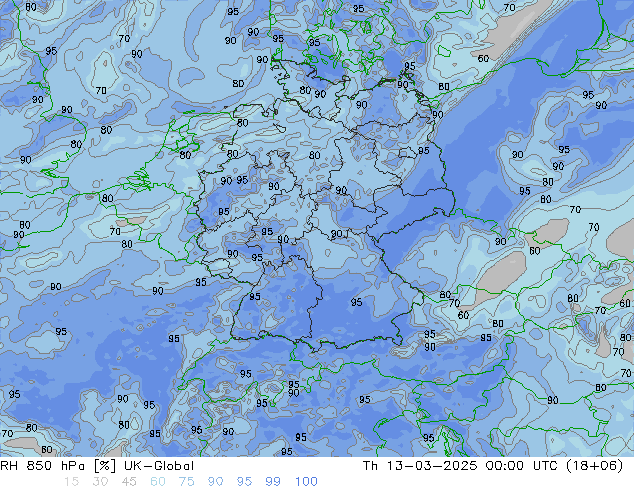Click the 'UK-Global' model name label

(159, 466)
